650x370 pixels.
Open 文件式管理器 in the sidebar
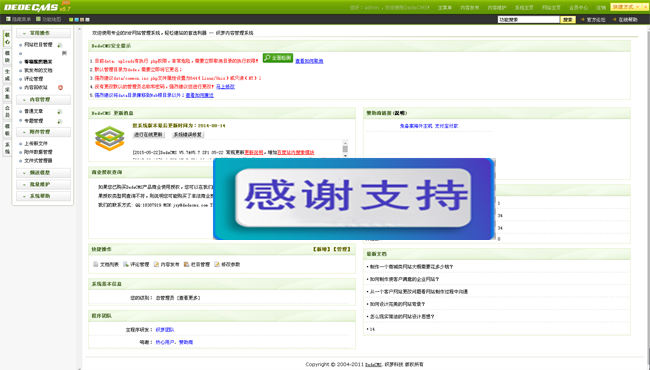(x=38, y=160)
